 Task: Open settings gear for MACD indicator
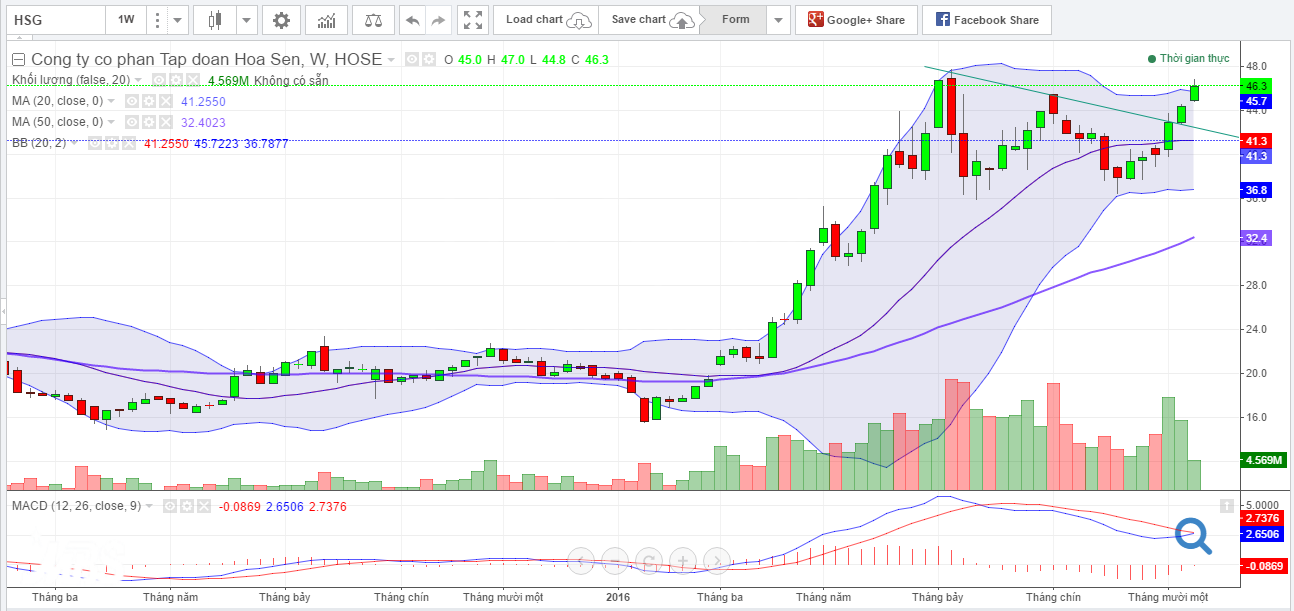tap(187, 506)
